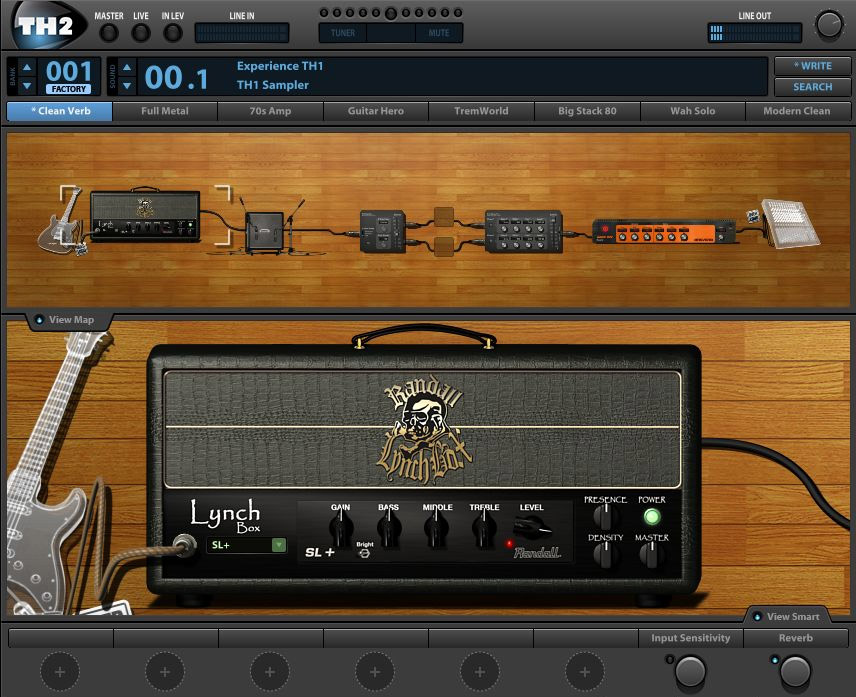
Task: Select the Clean Verb variation tab
Action: [60, 111]
